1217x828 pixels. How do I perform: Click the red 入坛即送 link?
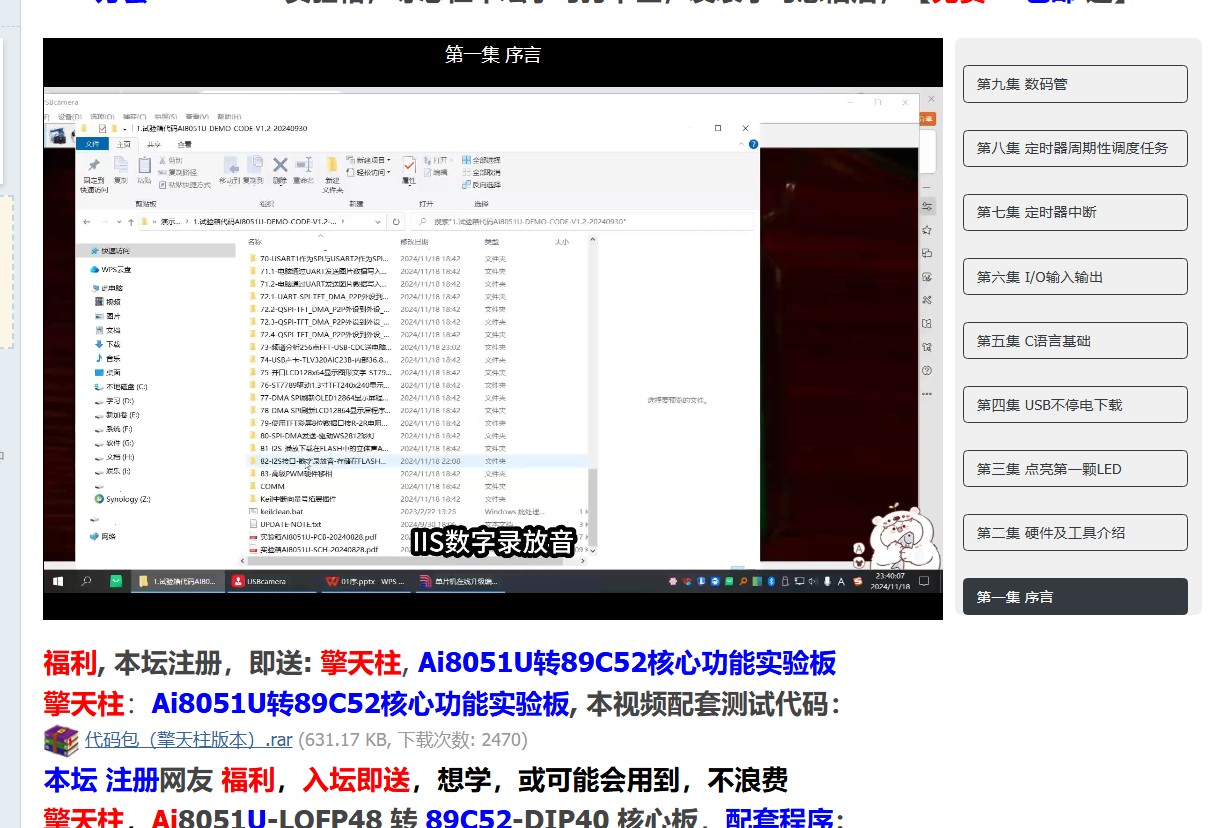pos(357,779)
